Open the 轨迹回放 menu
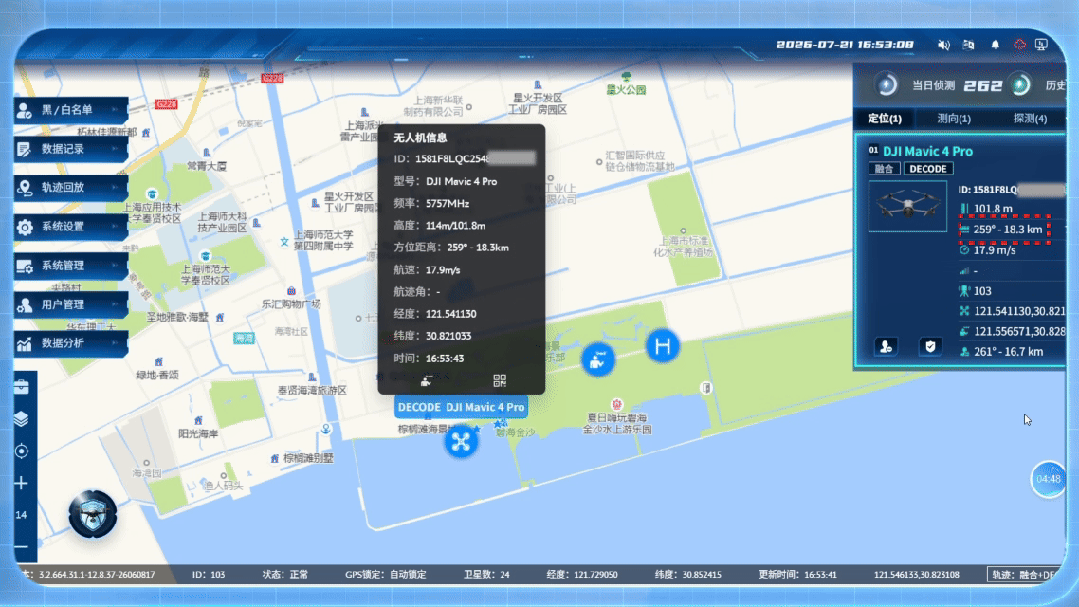 [x=71, y=187]
